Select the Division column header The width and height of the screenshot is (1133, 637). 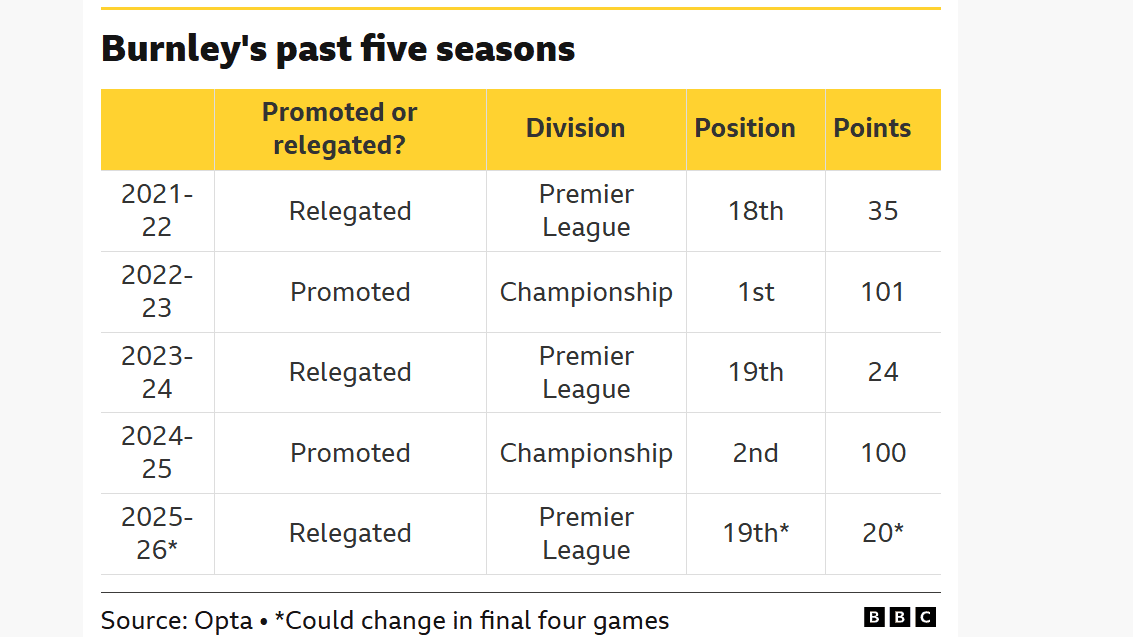coord(575,129)
